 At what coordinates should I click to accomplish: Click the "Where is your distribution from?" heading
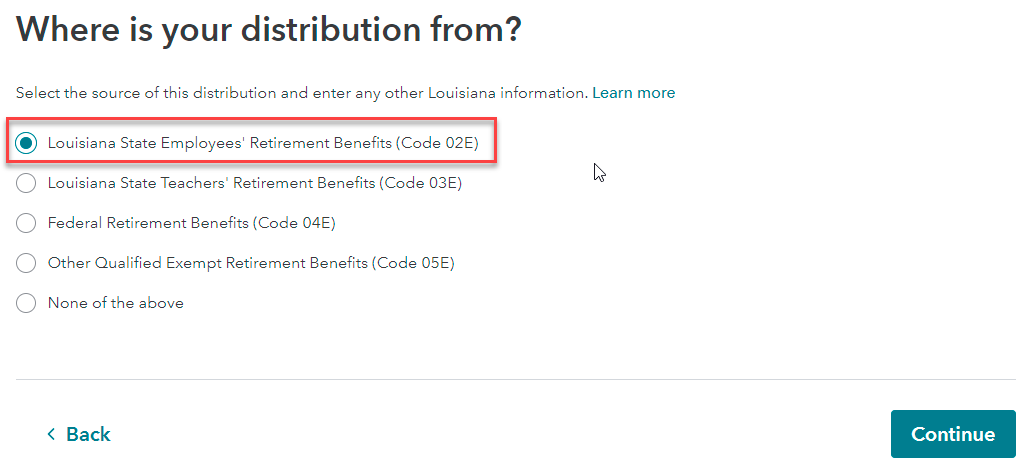pos(269,30)
